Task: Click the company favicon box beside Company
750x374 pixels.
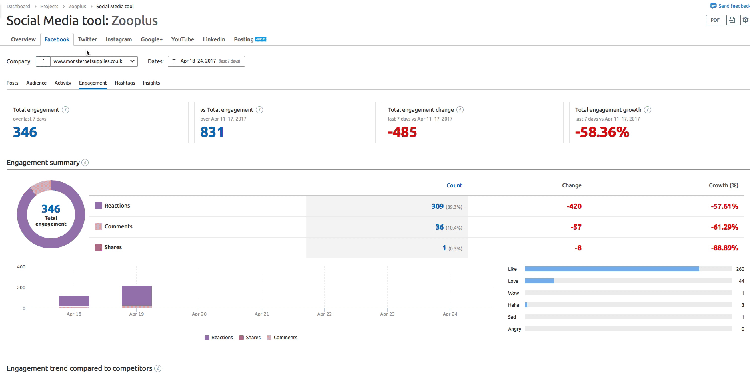Action: (43, 61)
